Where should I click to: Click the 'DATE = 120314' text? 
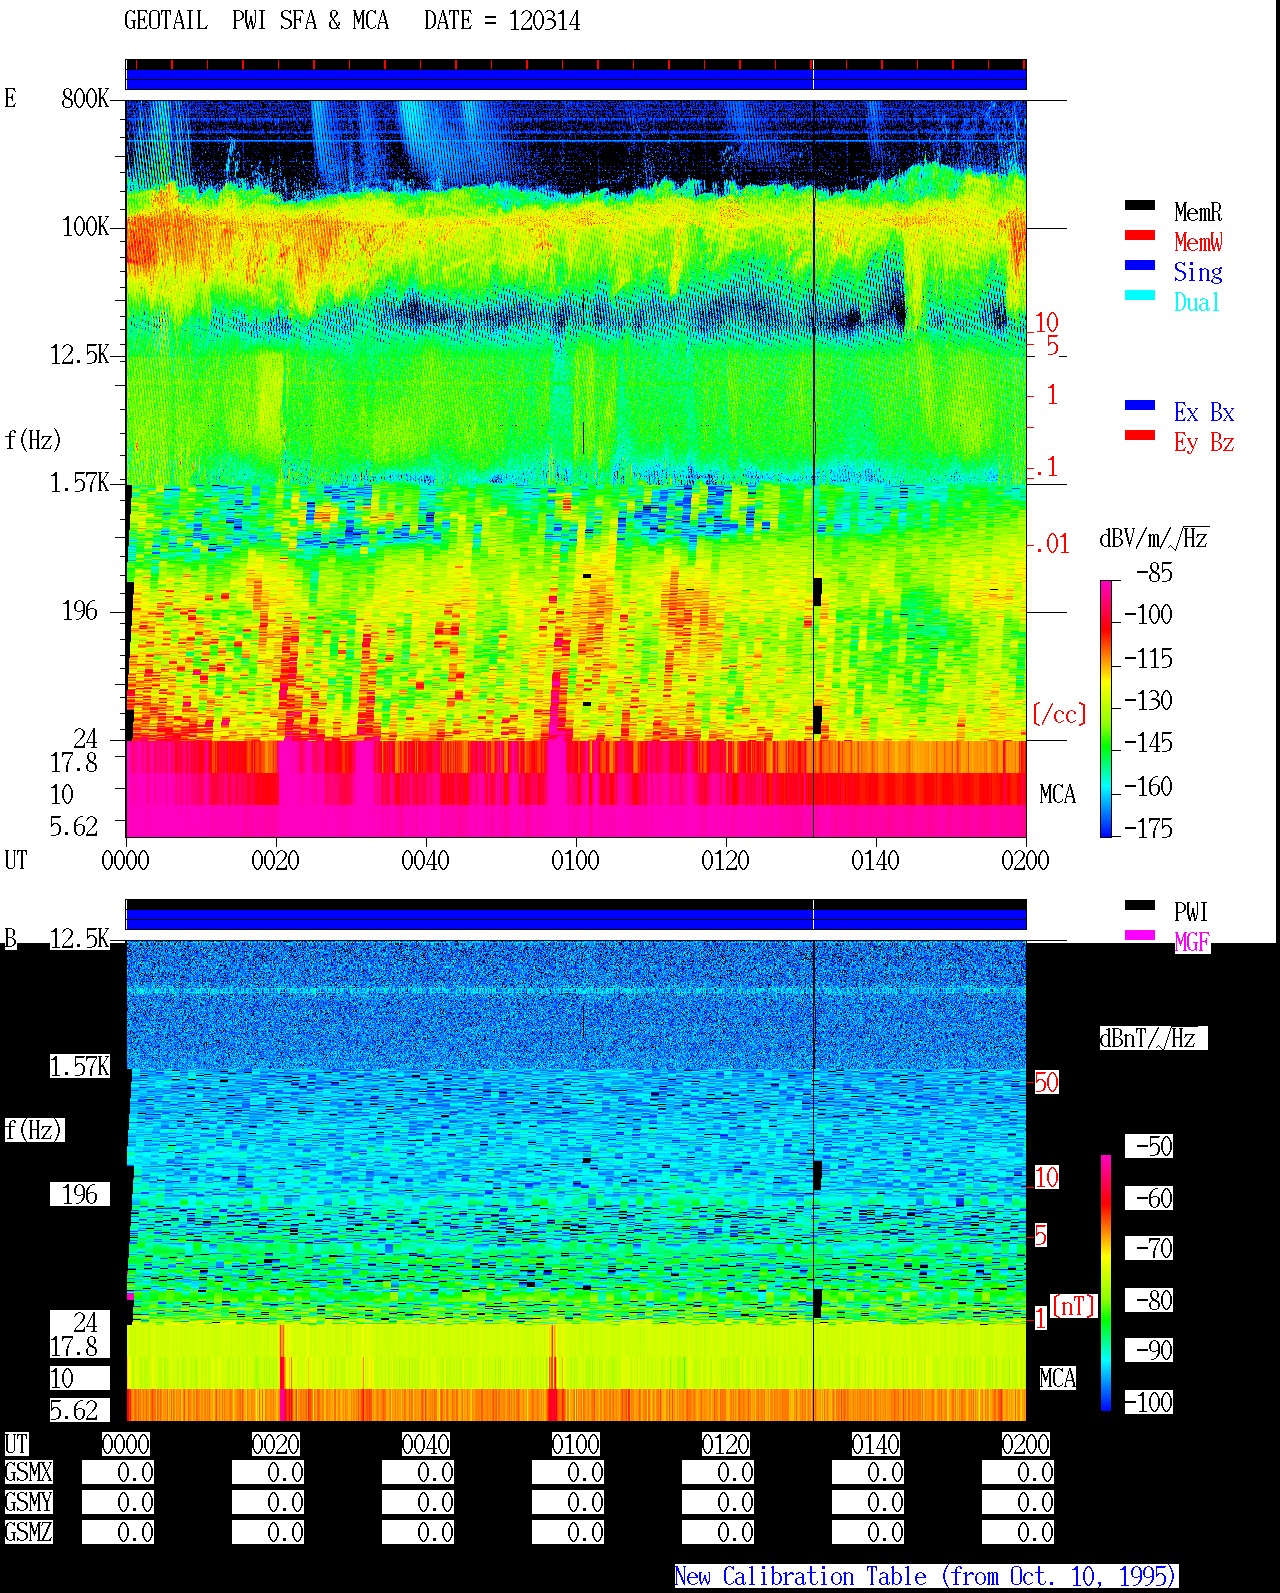click(x=502, y=21)
